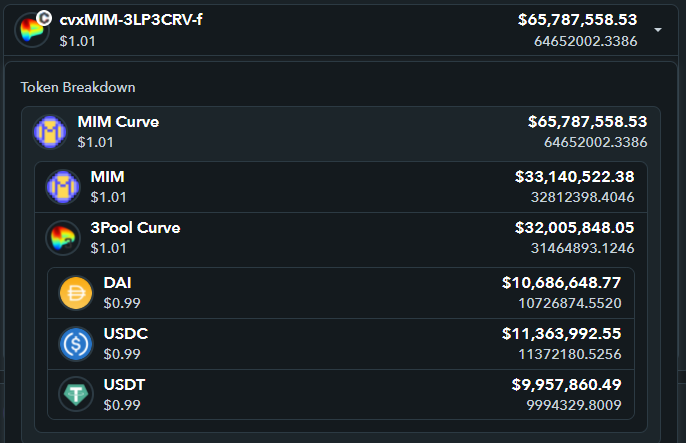Click the $9,957,860.49 USDT value
Image resolution: width=686 pixels, height=443 pixels.
pyautogui.click(x=567, y=384)
